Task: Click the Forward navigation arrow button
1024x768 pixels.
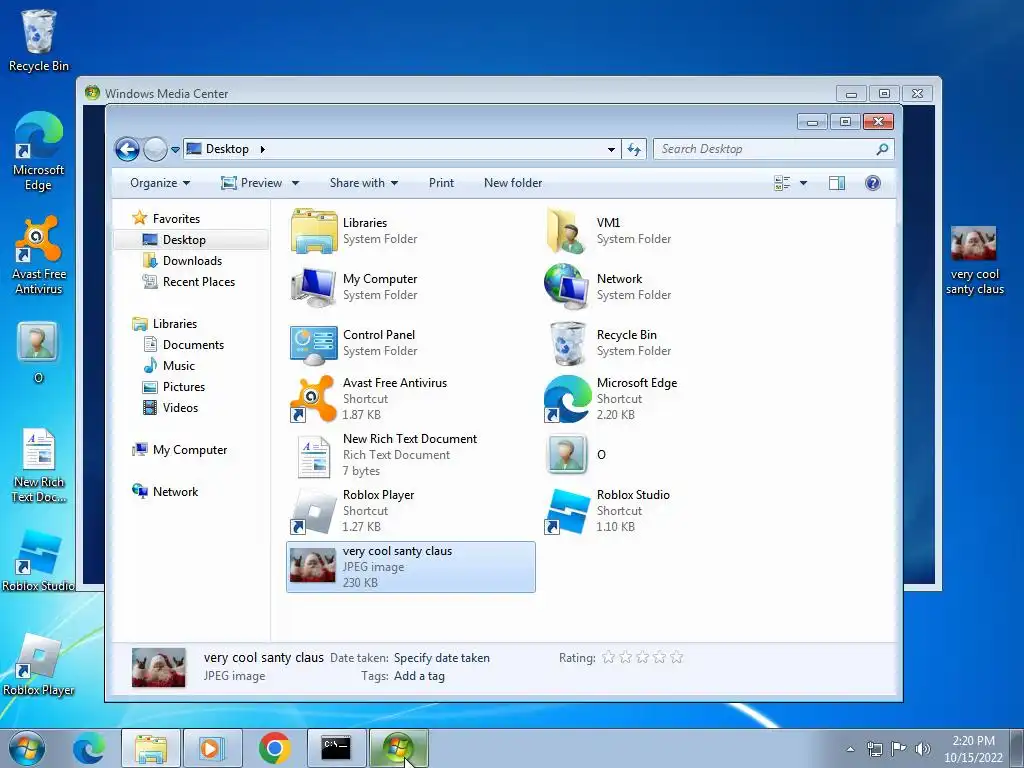Action: [155, 150]
